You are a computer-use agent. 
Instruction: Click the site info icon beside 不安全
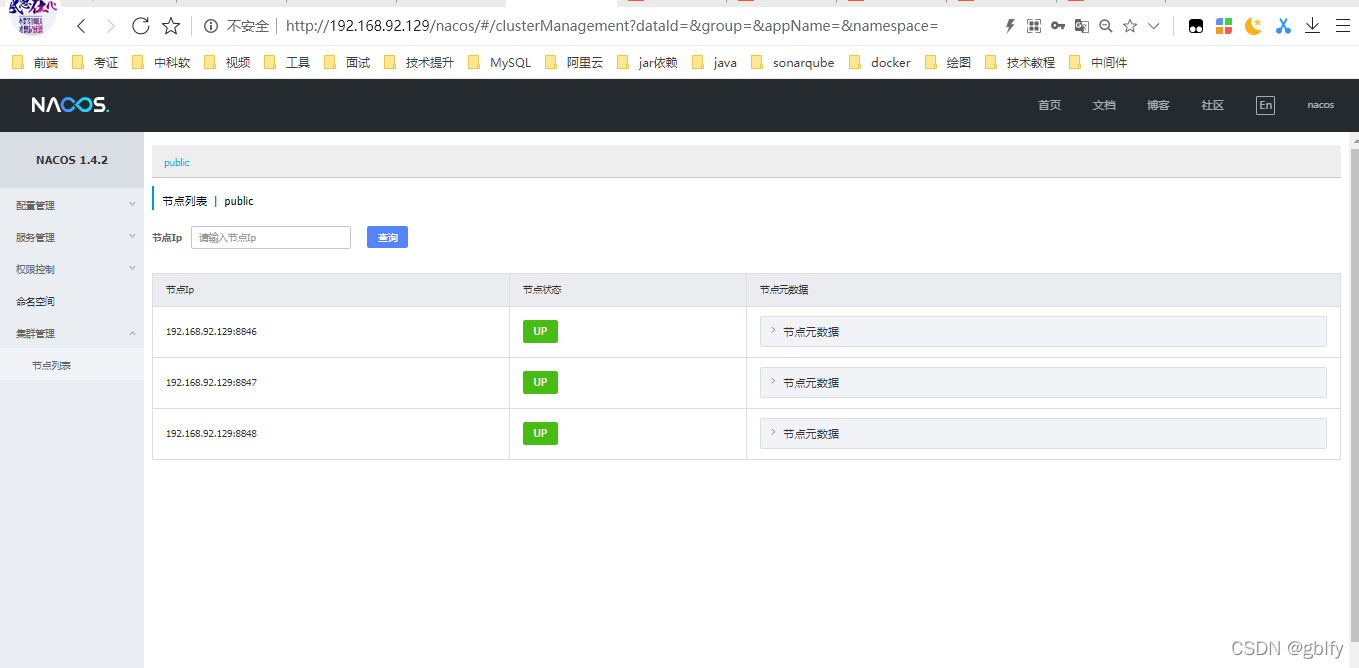(211, 26)
